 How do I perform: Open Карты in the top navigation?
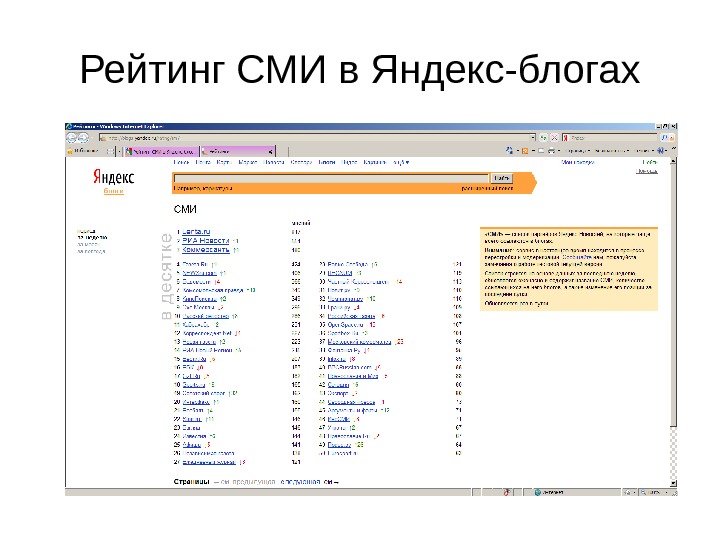tap(224, 162)
